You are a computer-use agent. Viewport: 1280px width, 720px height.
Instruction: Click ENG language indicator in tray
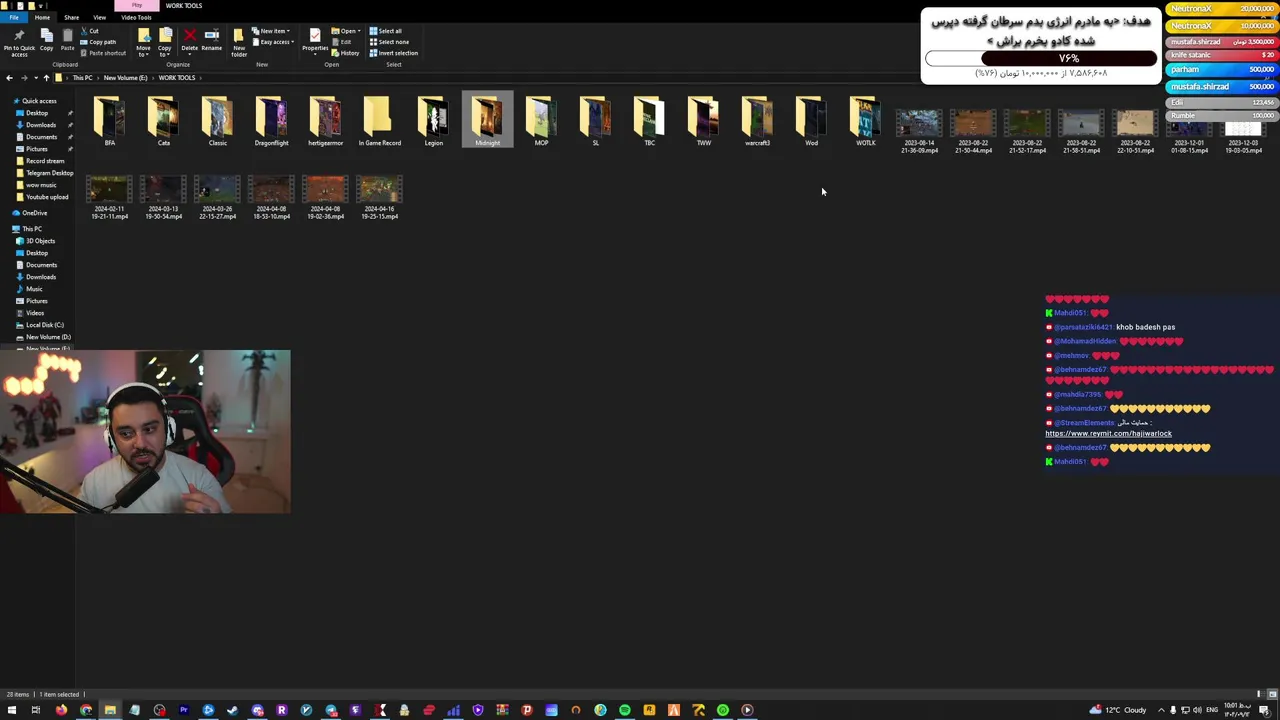pyautogui.click(x=1213, y=710)
